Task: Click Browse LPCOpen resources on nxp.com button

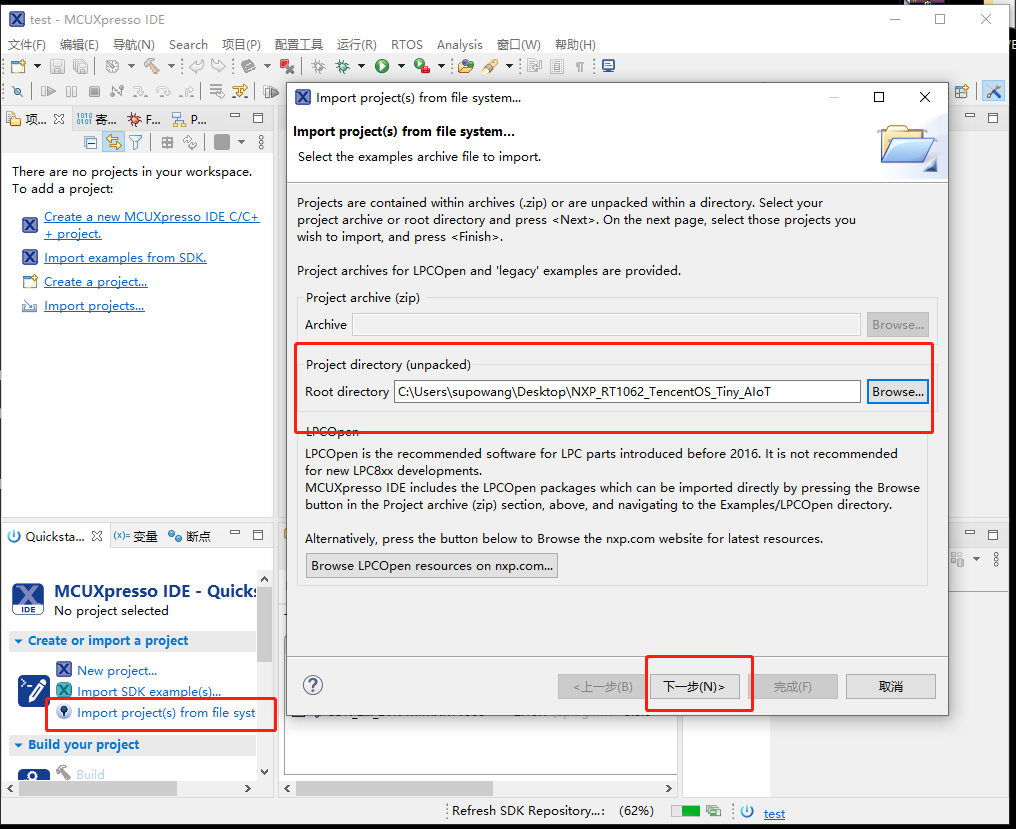Action: click(432, 566)
